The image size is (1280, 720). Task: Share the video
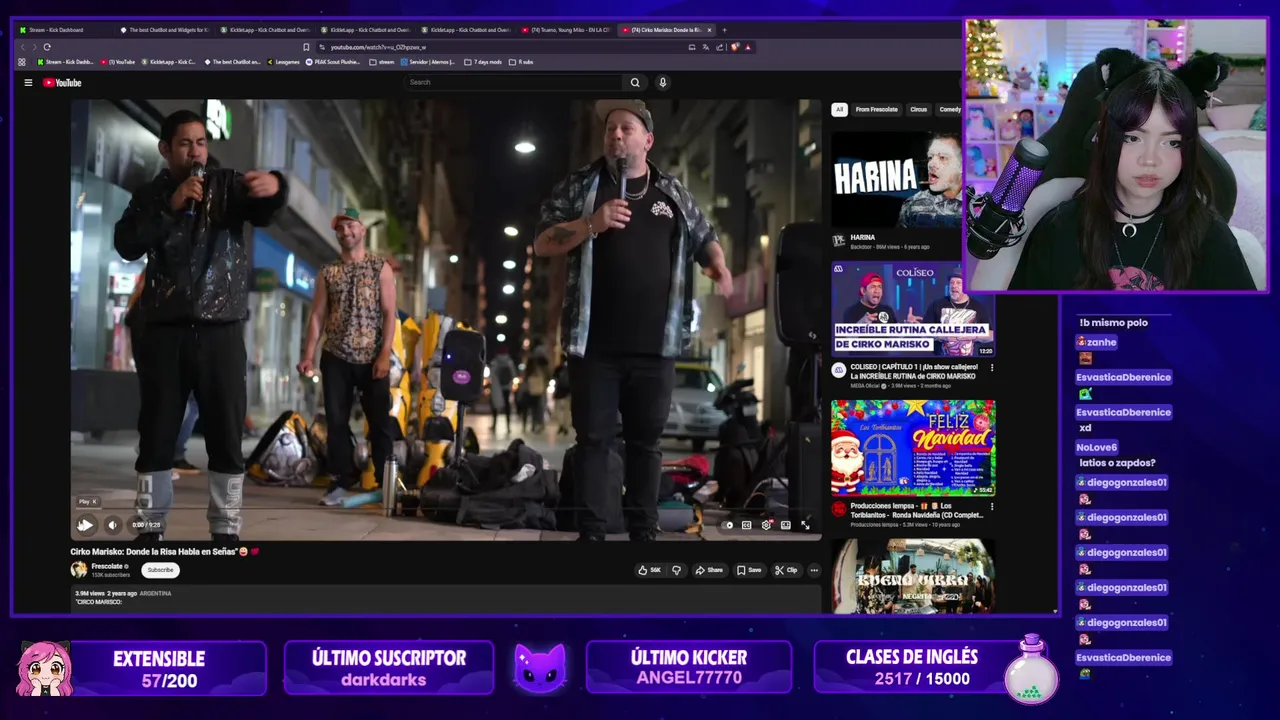(x=709, y=570)
